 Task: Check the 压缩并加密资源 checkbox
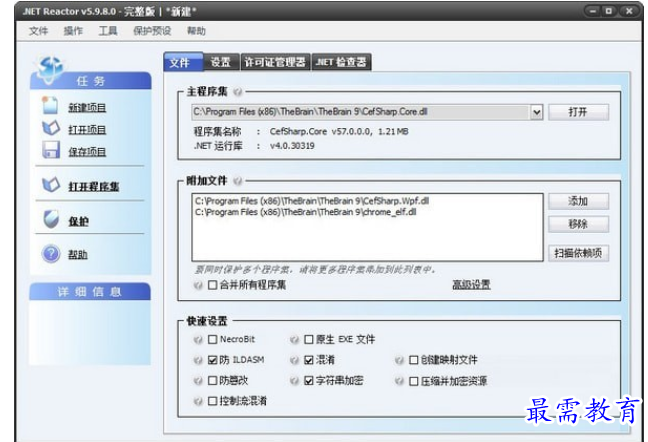(413, 381)
